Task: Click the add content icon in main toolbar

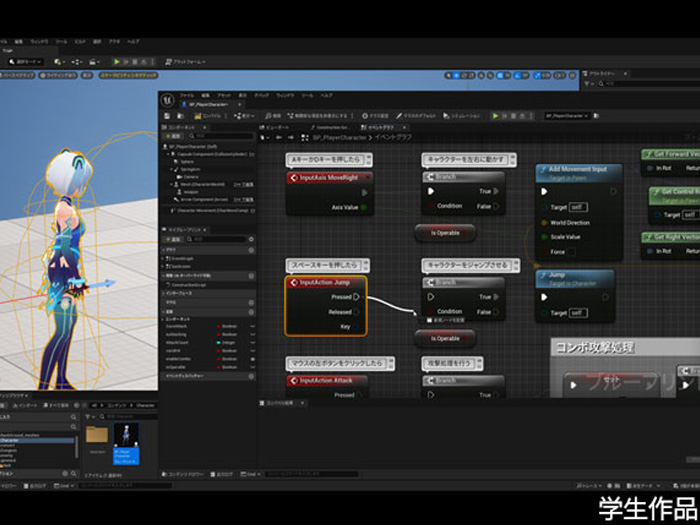Action: pyautogui.click(x=59, y=62)
